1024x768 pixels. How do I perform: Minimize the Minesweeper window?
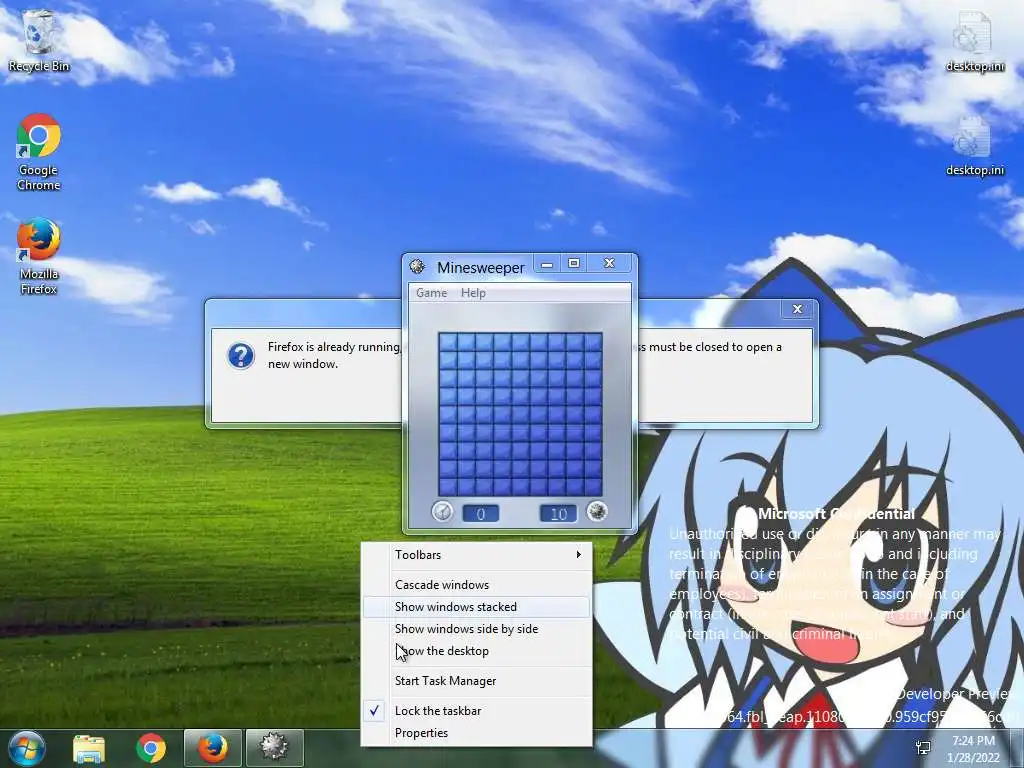coord(547,264)
